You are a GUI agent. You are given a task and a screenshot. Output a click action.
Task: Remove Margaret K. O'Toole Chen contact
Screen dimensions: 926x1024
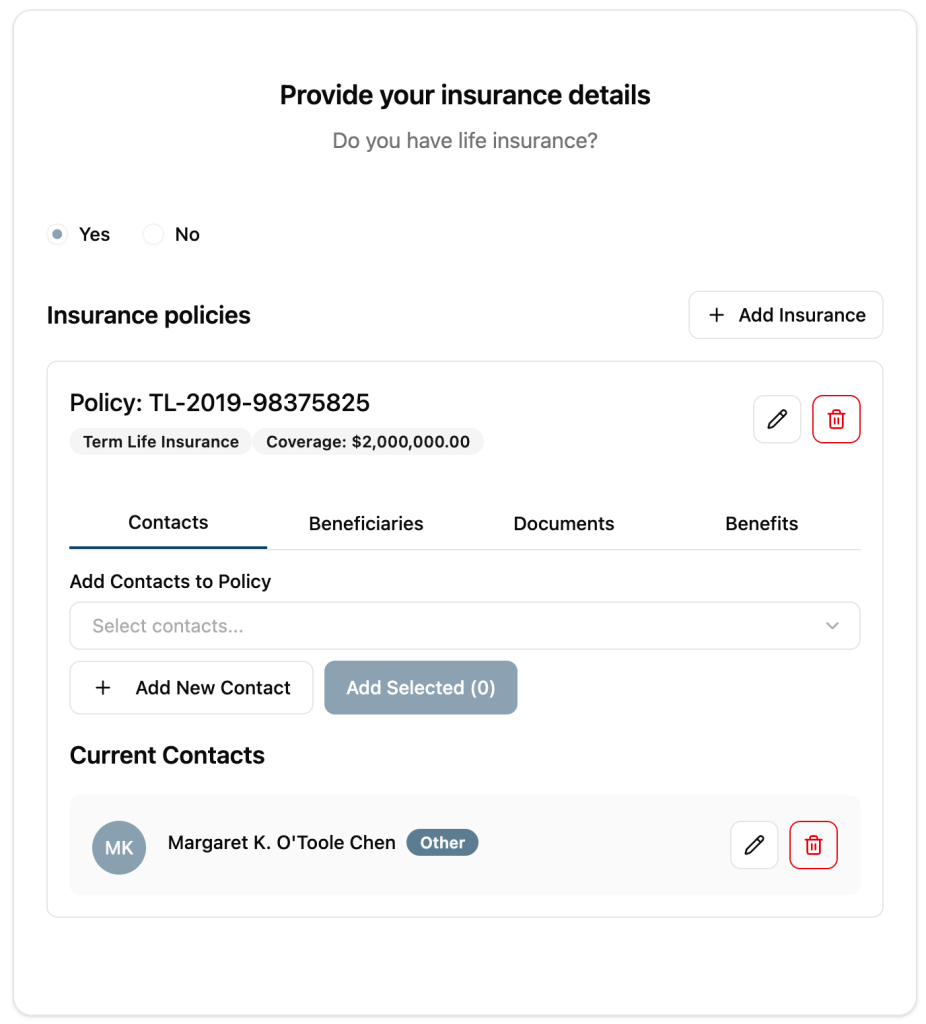813,845
